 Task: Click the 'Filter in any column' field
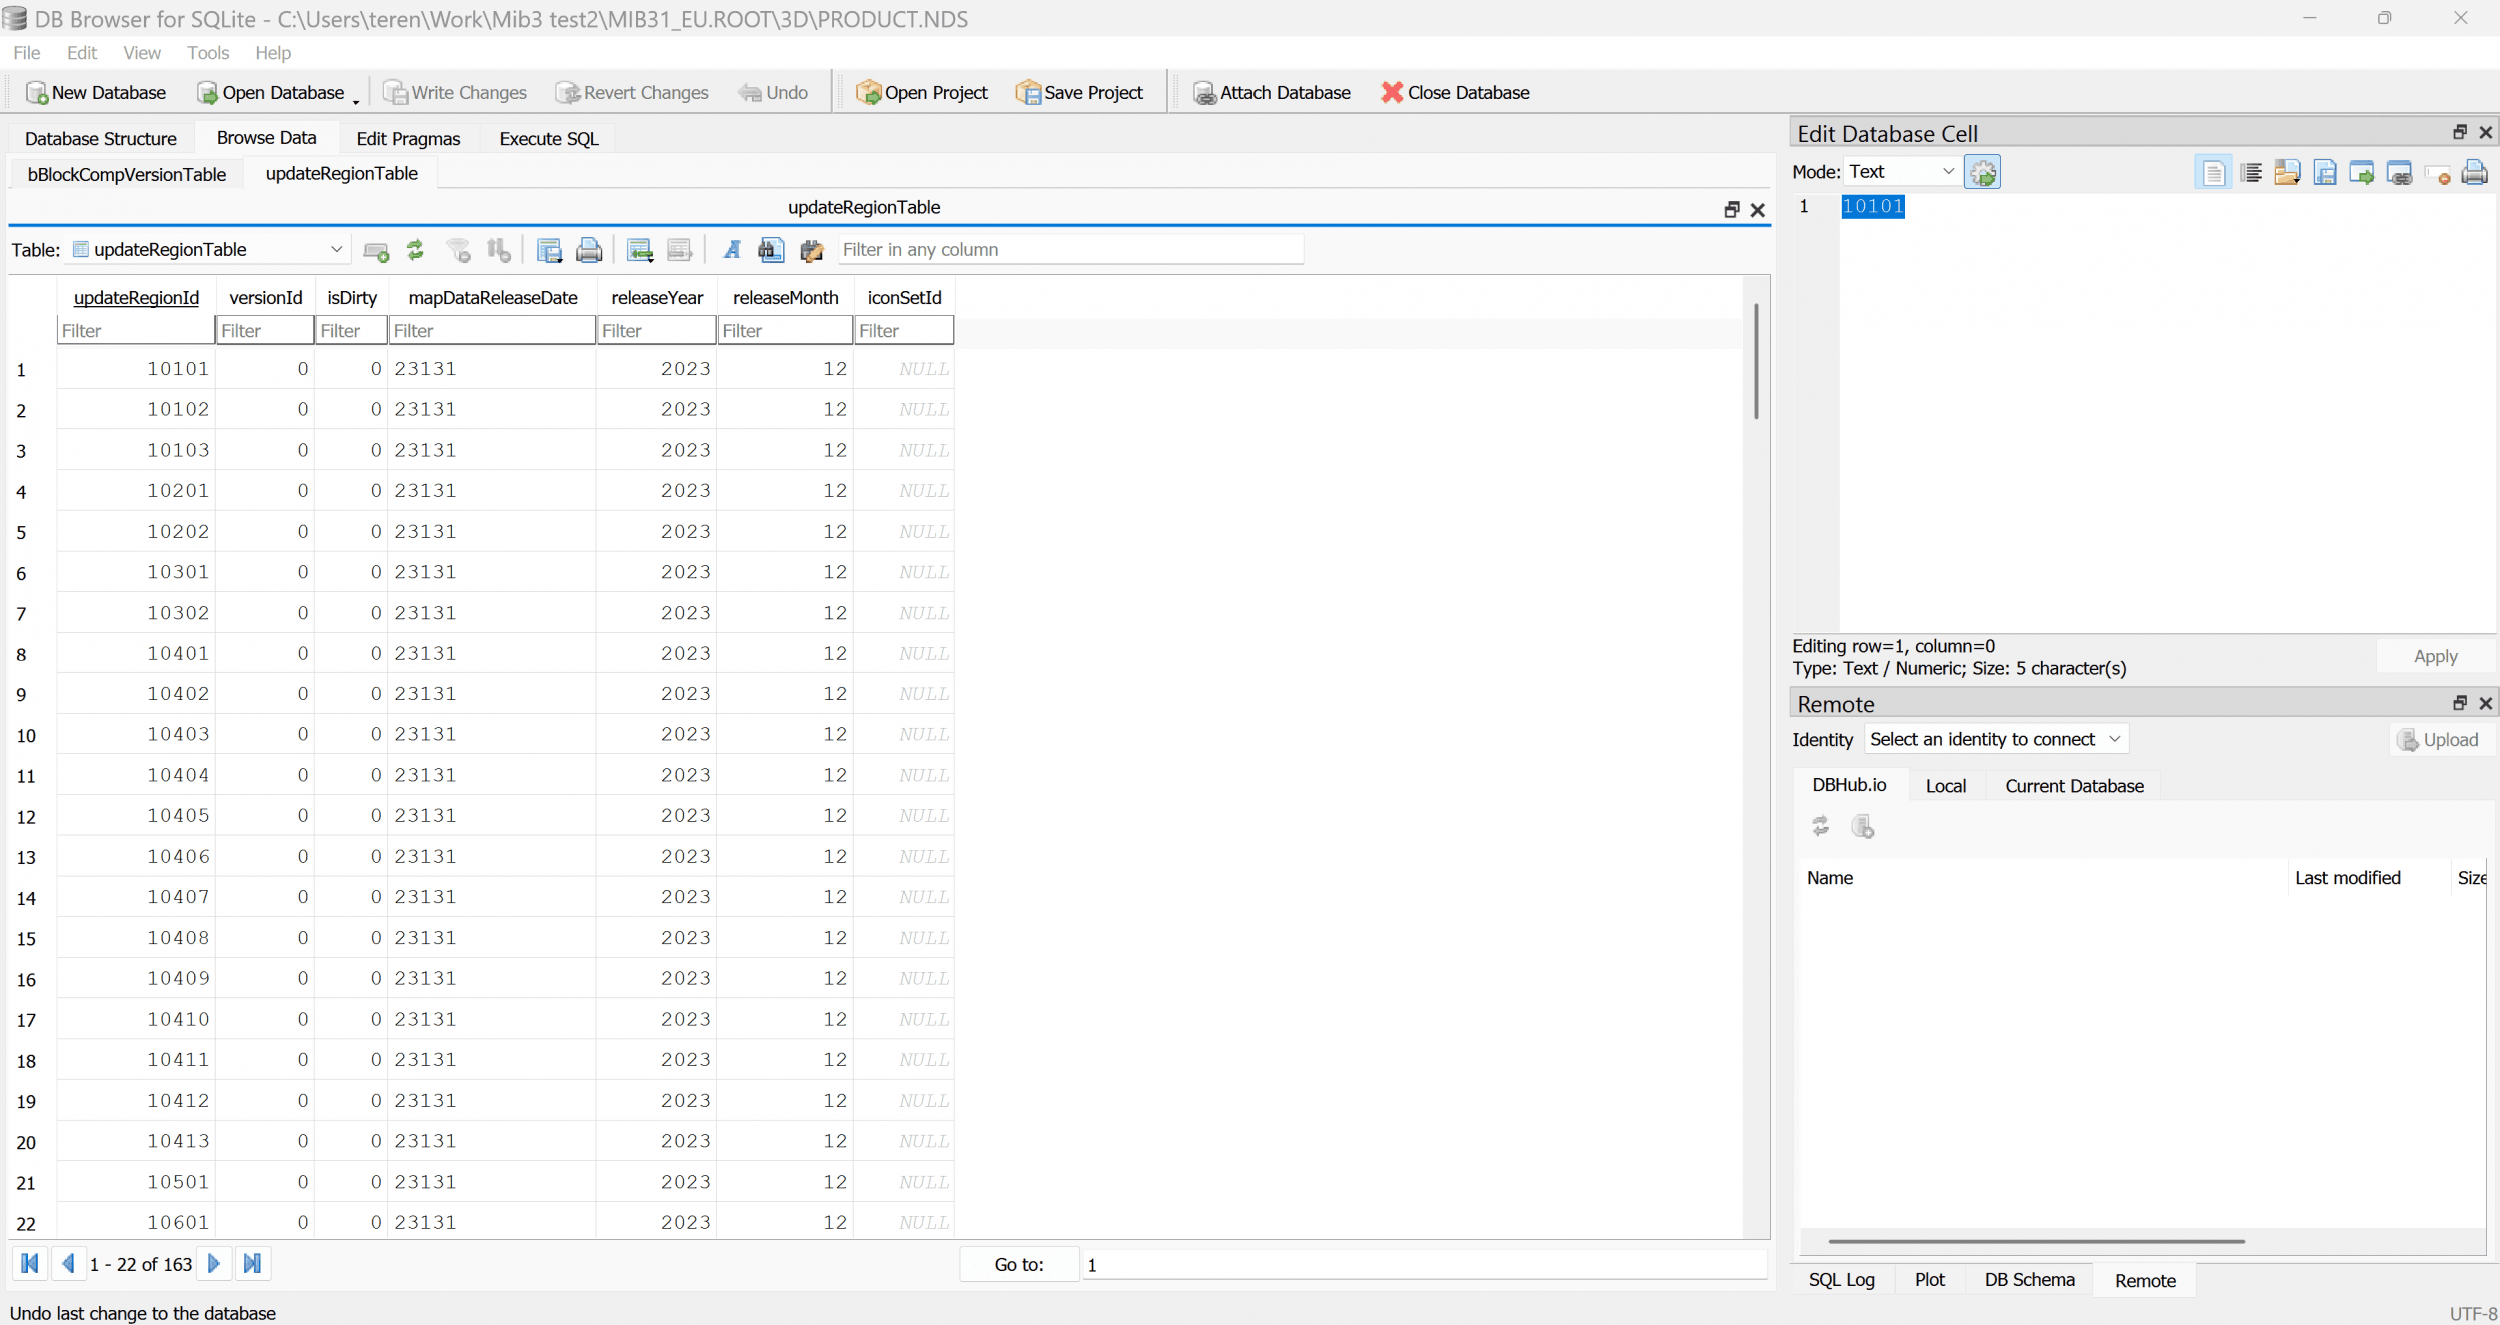(x=1070, y=250)
